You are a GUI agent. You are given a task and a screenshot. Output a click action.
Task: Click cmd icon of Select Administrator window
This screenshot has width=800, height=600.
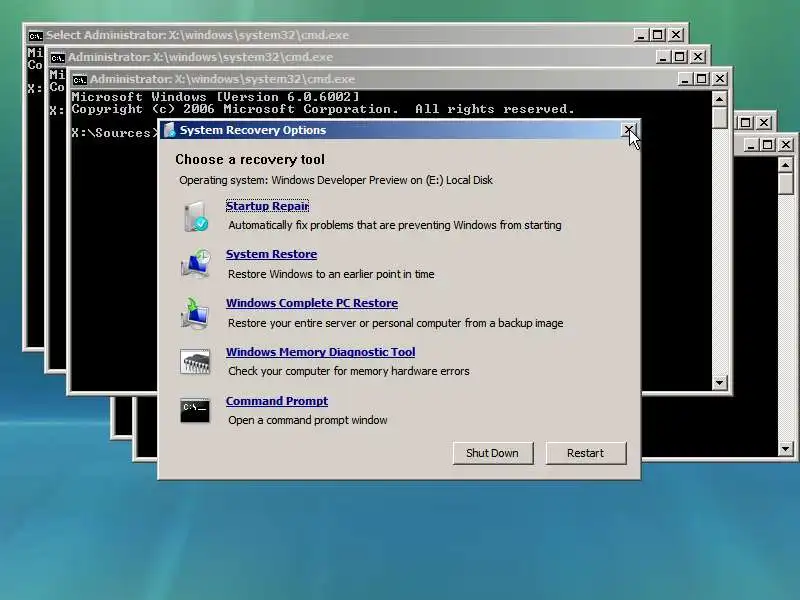(35, 36)
